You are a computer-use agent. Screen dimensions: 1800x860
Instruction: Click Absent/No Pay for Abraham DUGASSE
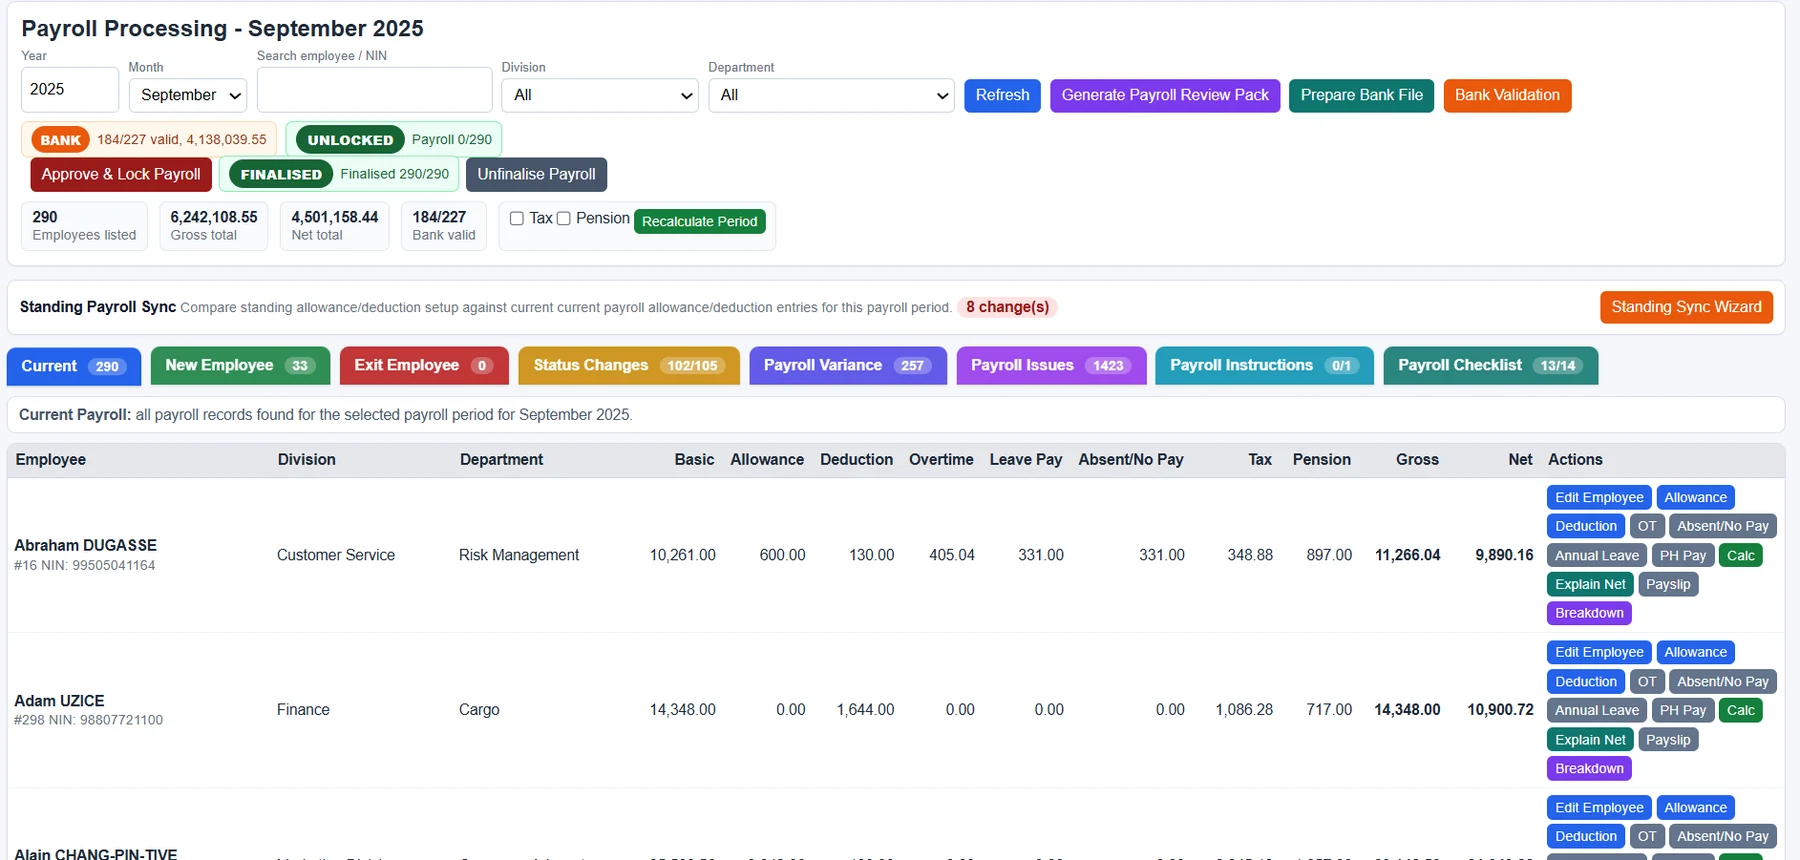1722,526
